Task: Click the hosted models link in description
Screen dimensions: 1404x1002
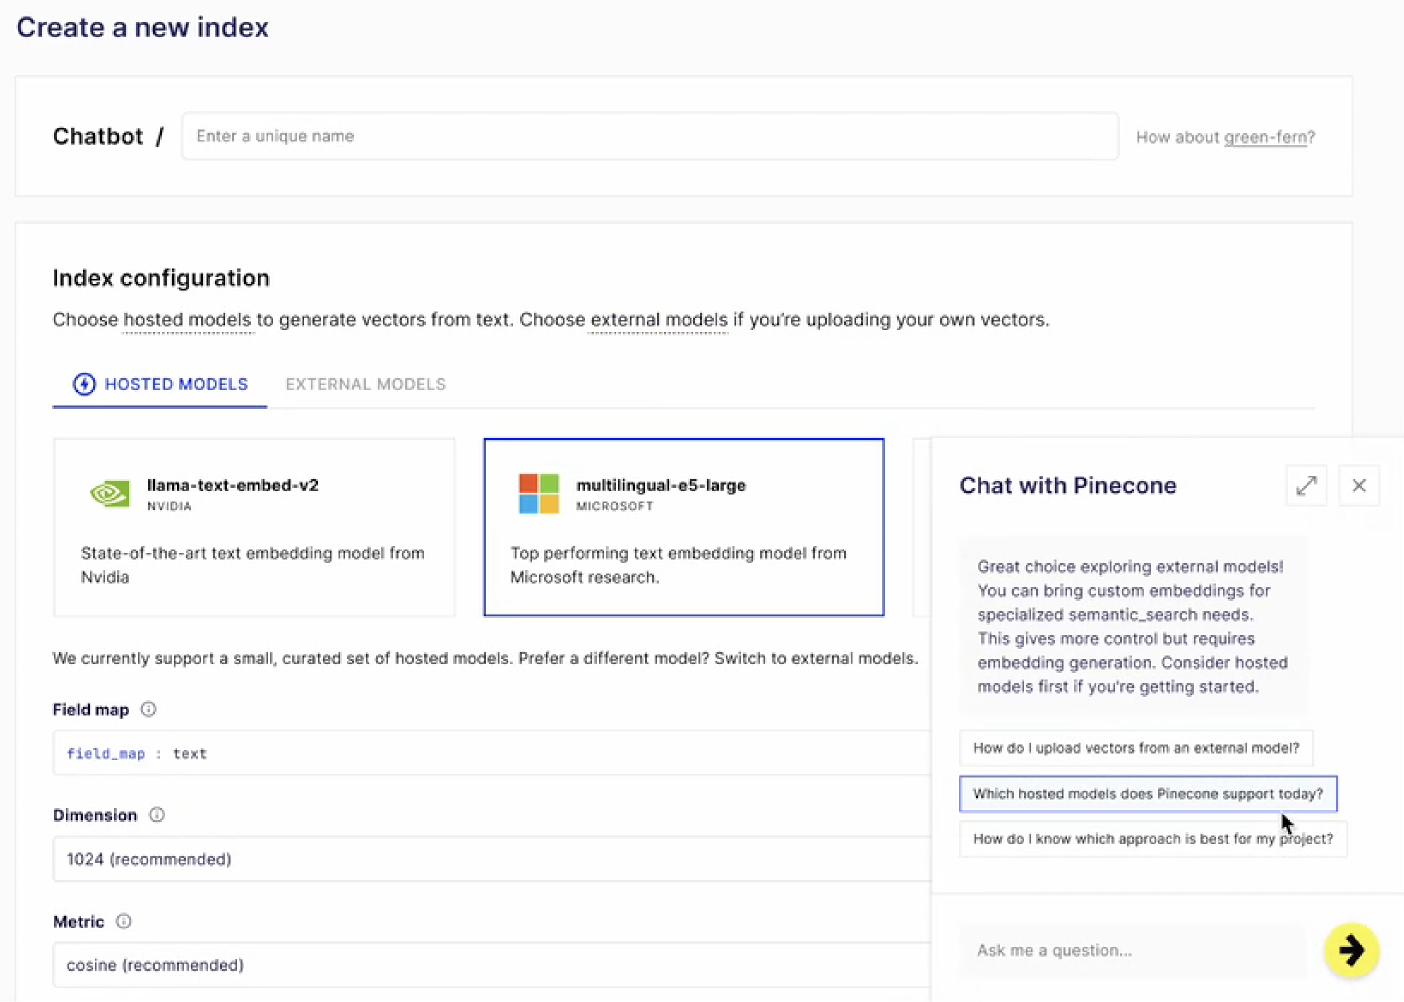Action: (187, 320)
